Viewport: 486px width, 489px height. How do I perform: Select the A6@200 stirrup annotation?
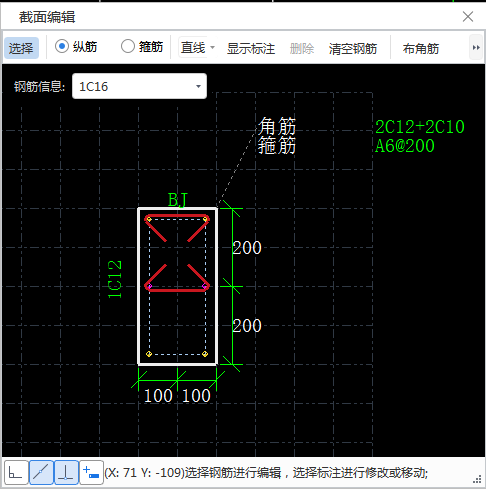pyautogui.click(x=405, y=146)
